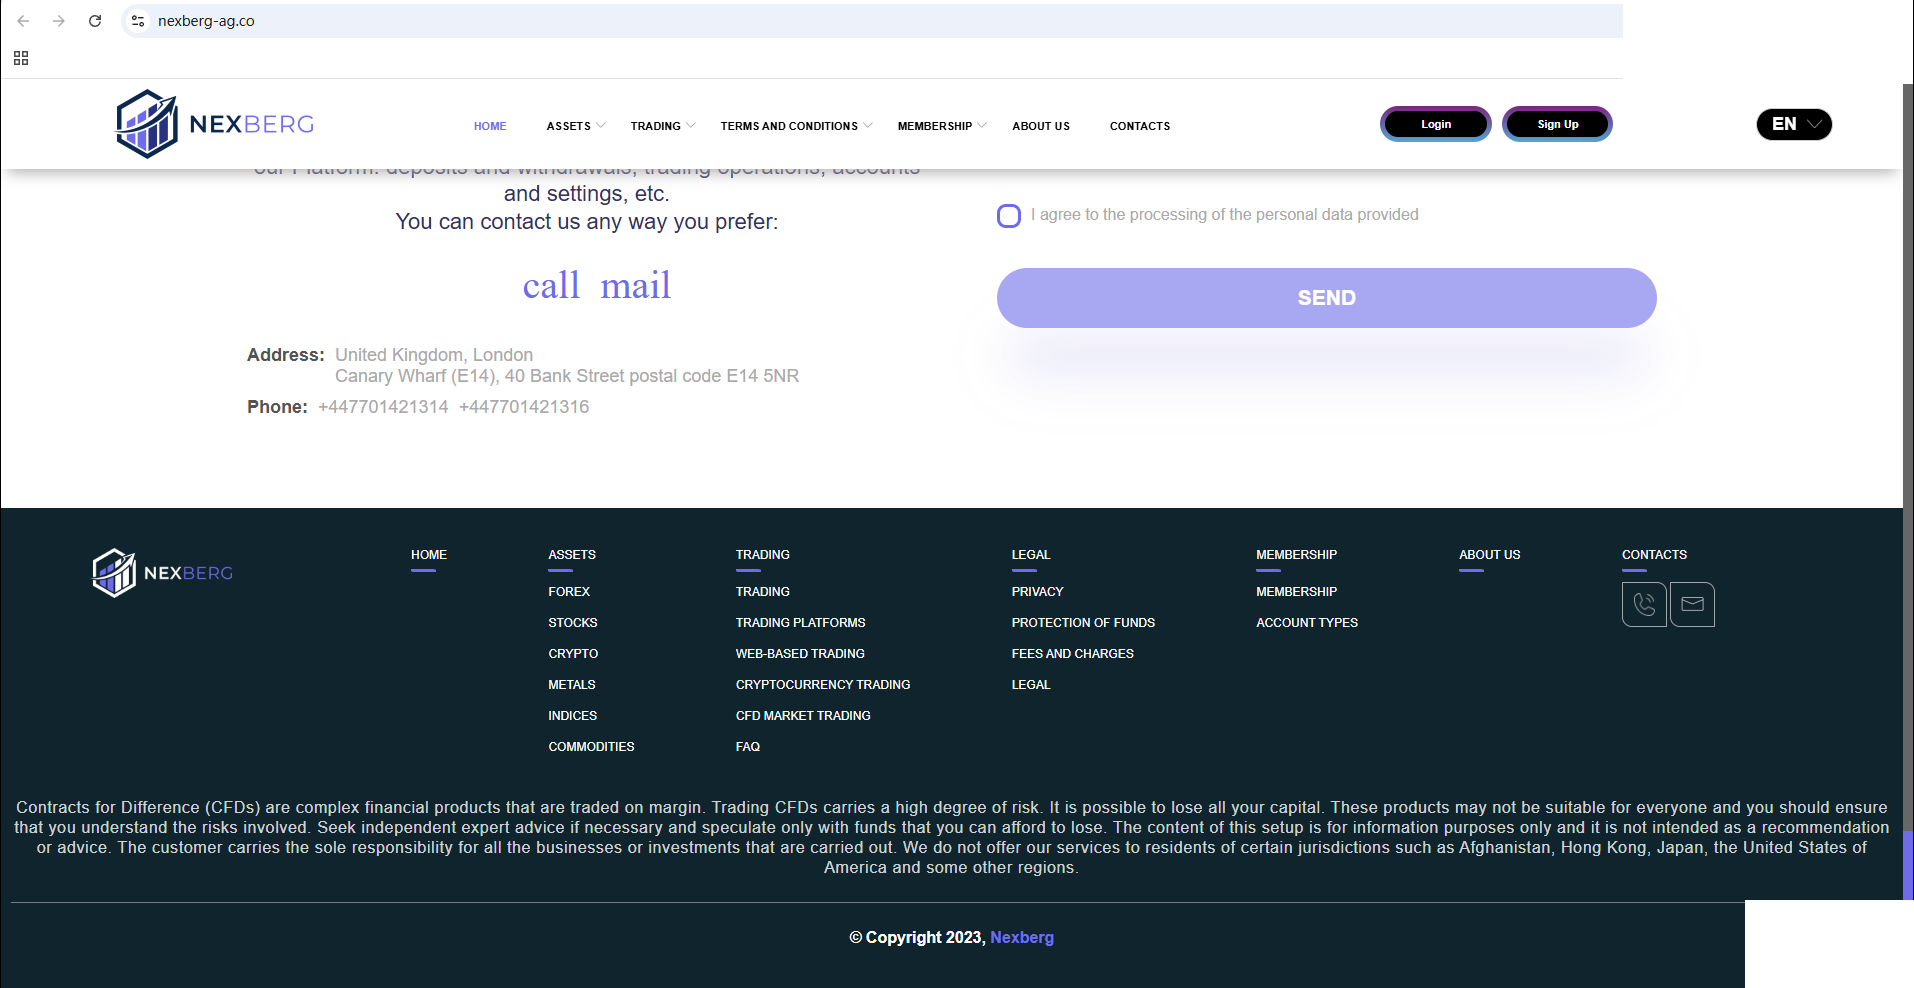Open Web-Based Trading in the footer

tap(800, 654)
